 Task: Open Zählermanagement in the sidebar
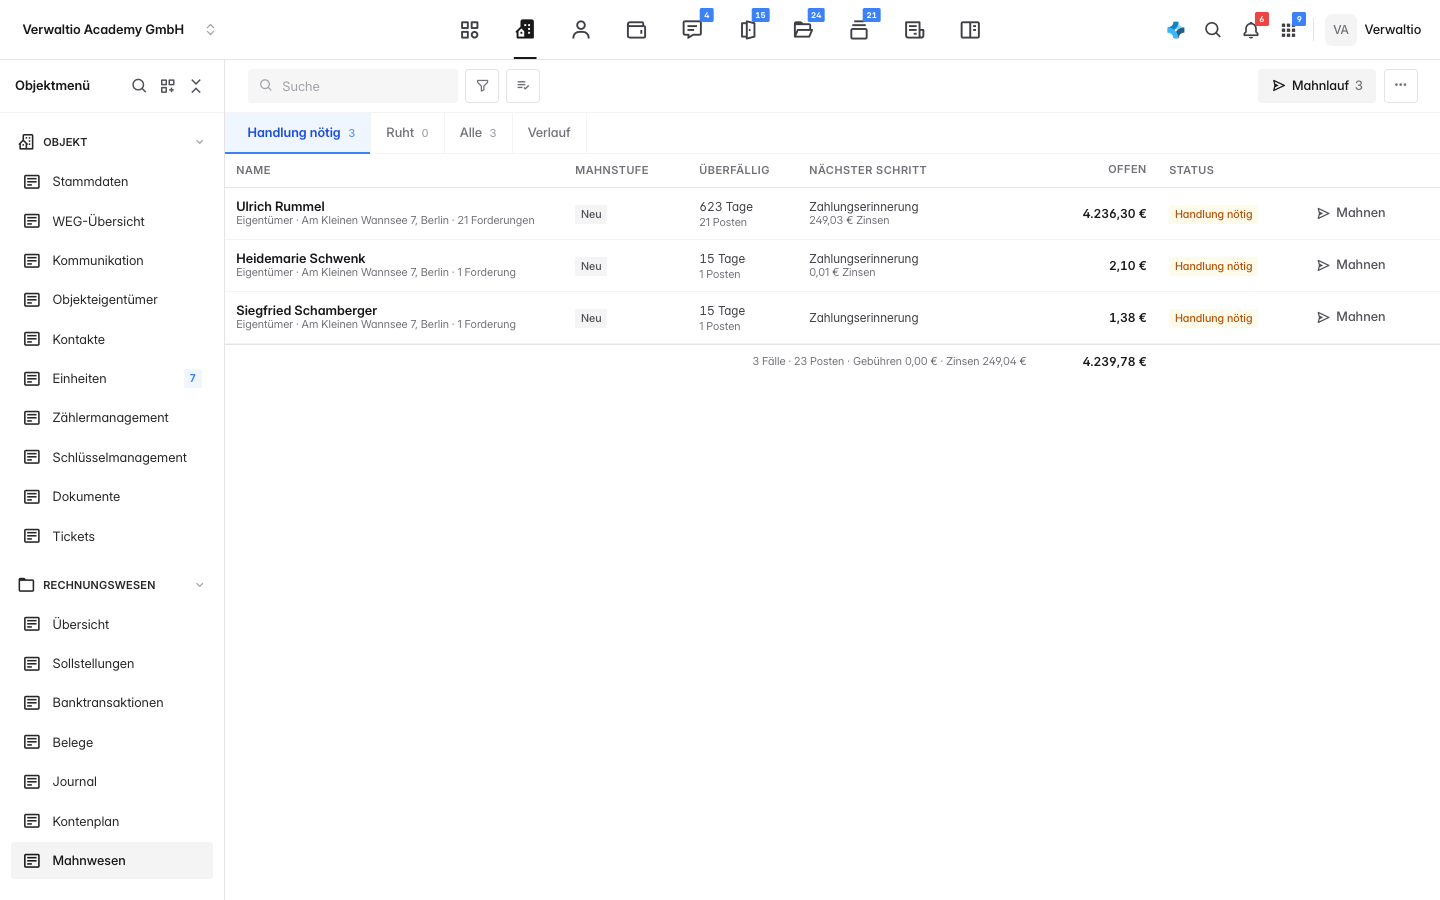tap(112, 418)
